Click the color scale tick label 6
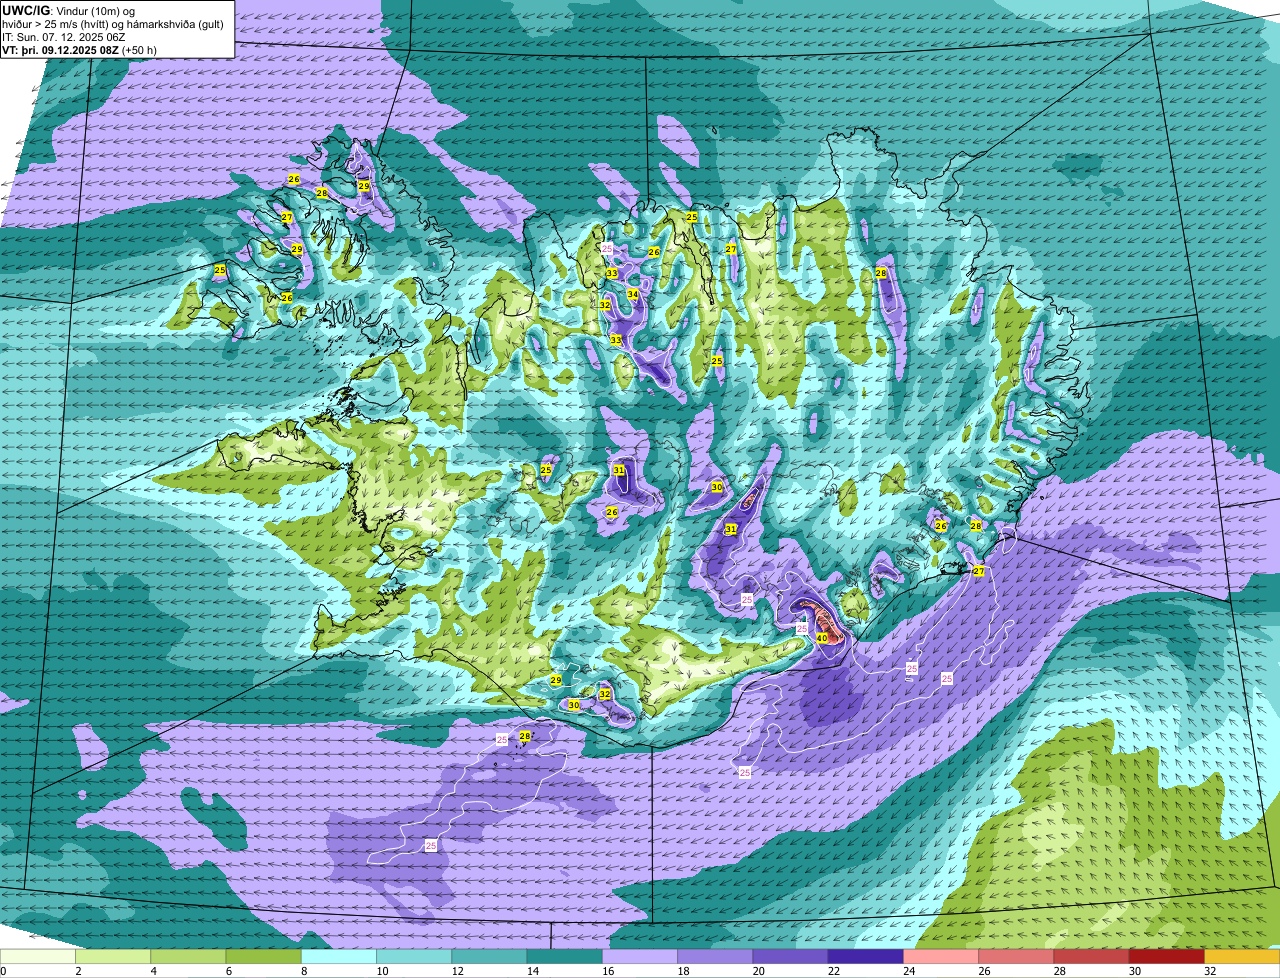This screenshot has width=1280, height=978. (x=227, y=971)
